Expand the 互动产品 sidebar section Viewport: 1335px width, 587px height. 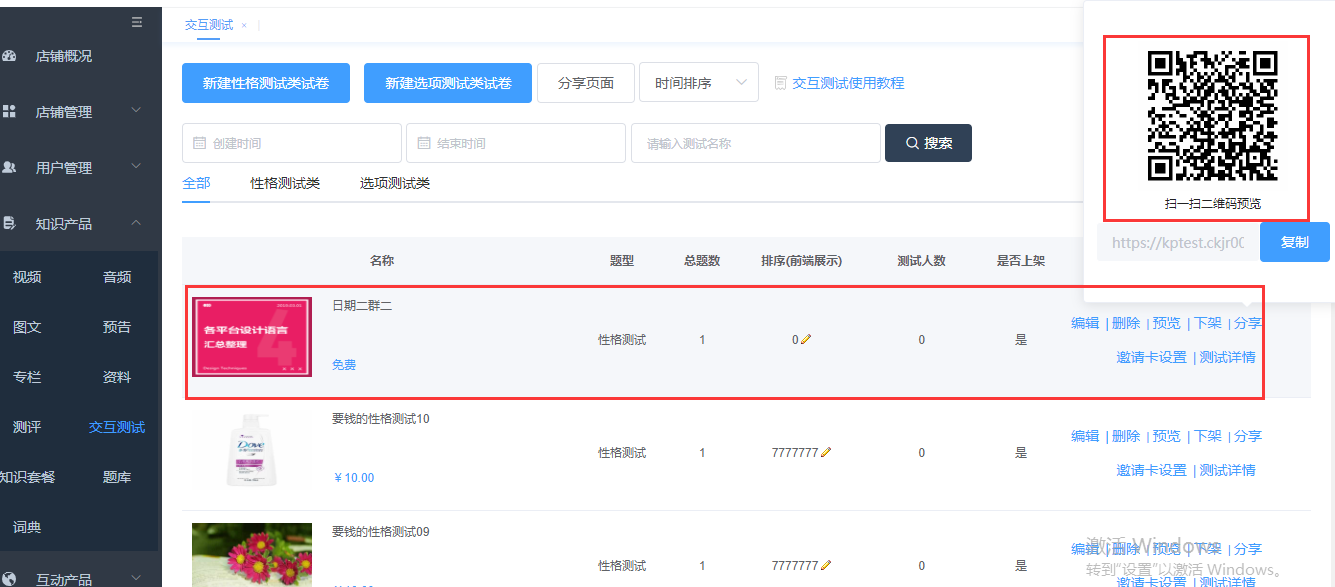coord(136,576)
